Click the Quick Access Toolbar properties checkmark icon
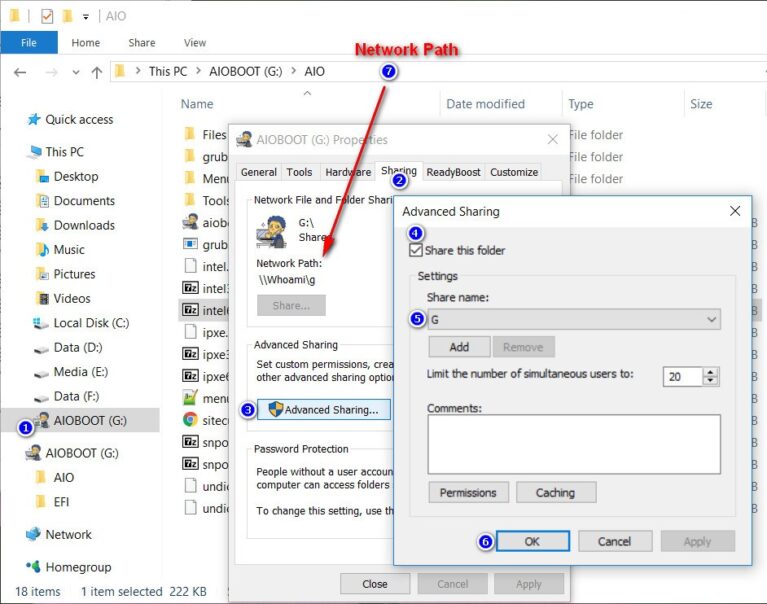The width and height of the screenshot is (767, 604). (x=47, y=16)
